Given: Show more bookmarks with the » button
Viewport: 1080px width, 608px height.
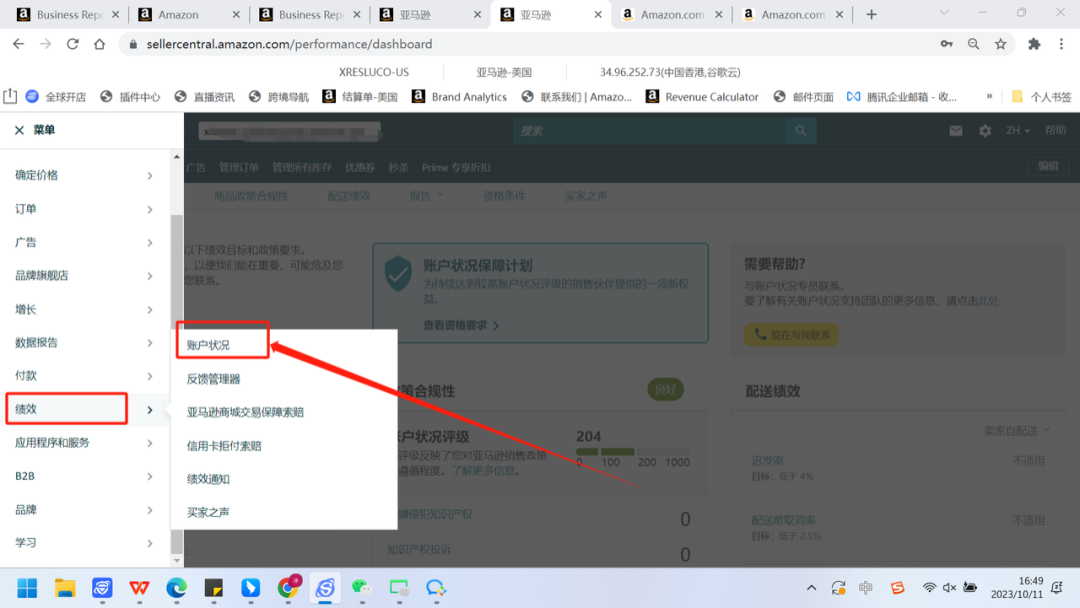Looking at the screenshot, I should [x=989, y=96].
